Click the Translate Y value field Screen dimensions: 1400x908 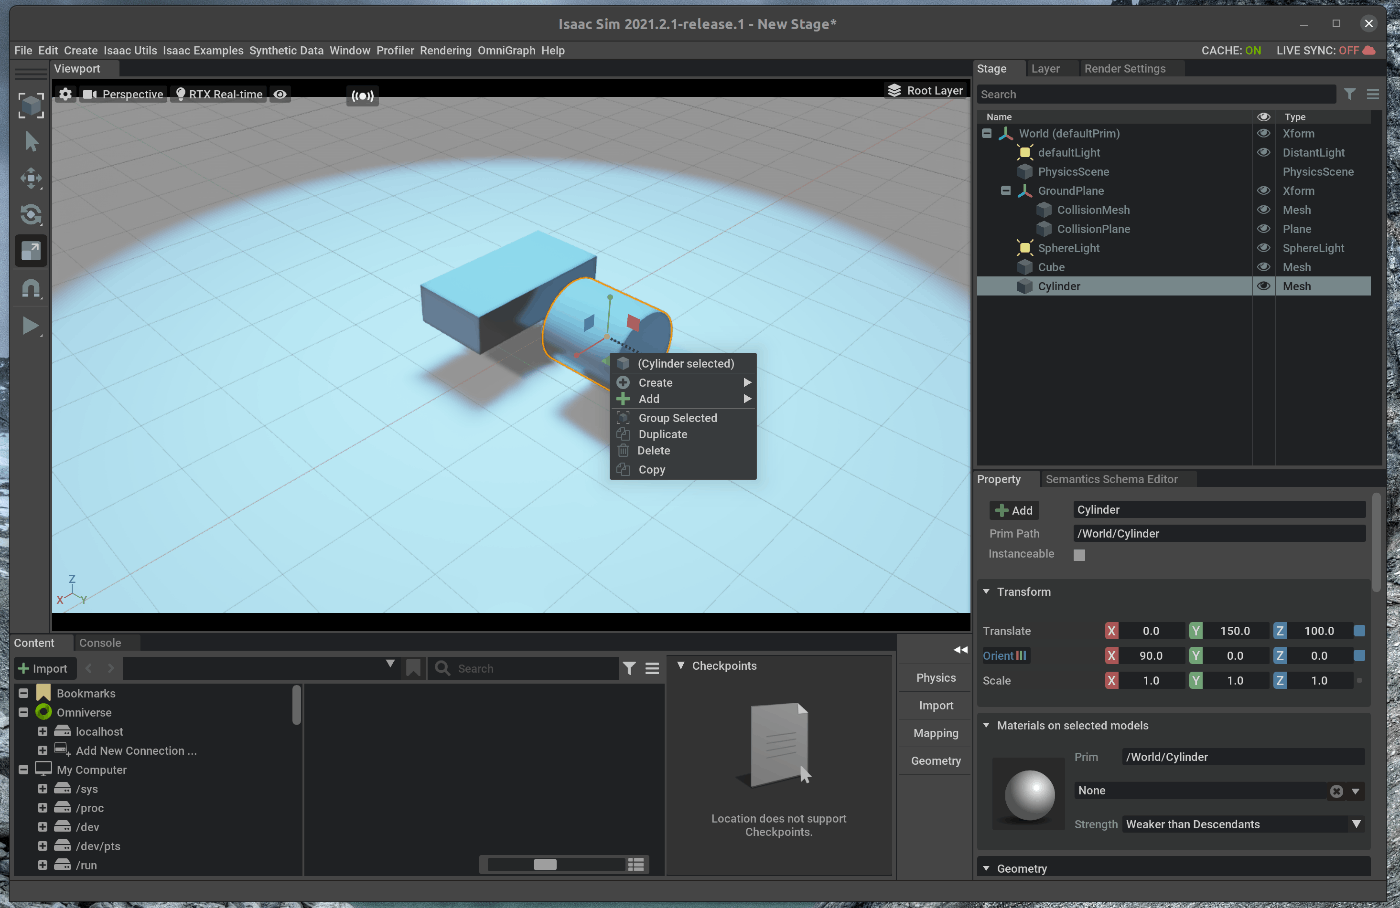coord(1235,631)
